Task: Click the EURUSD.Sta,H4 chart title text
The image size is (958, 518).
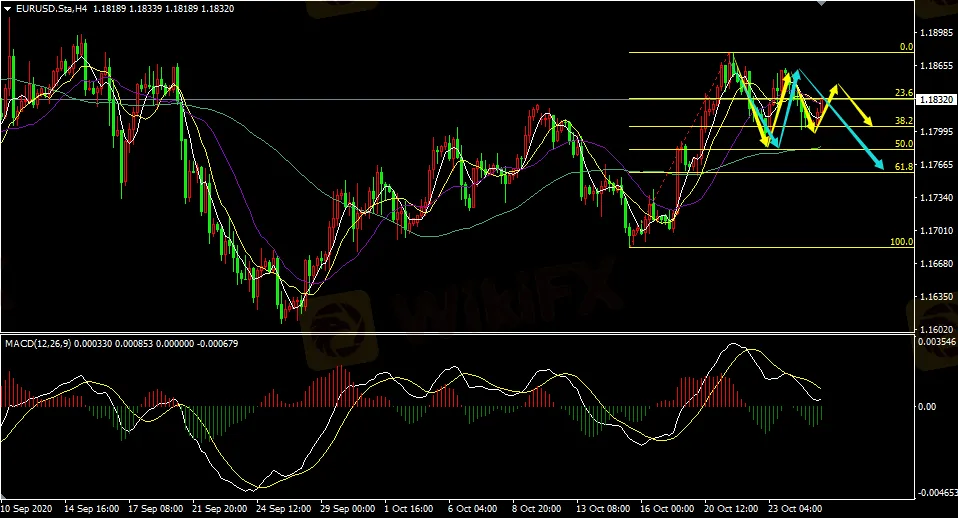Action: click(48, 8)
